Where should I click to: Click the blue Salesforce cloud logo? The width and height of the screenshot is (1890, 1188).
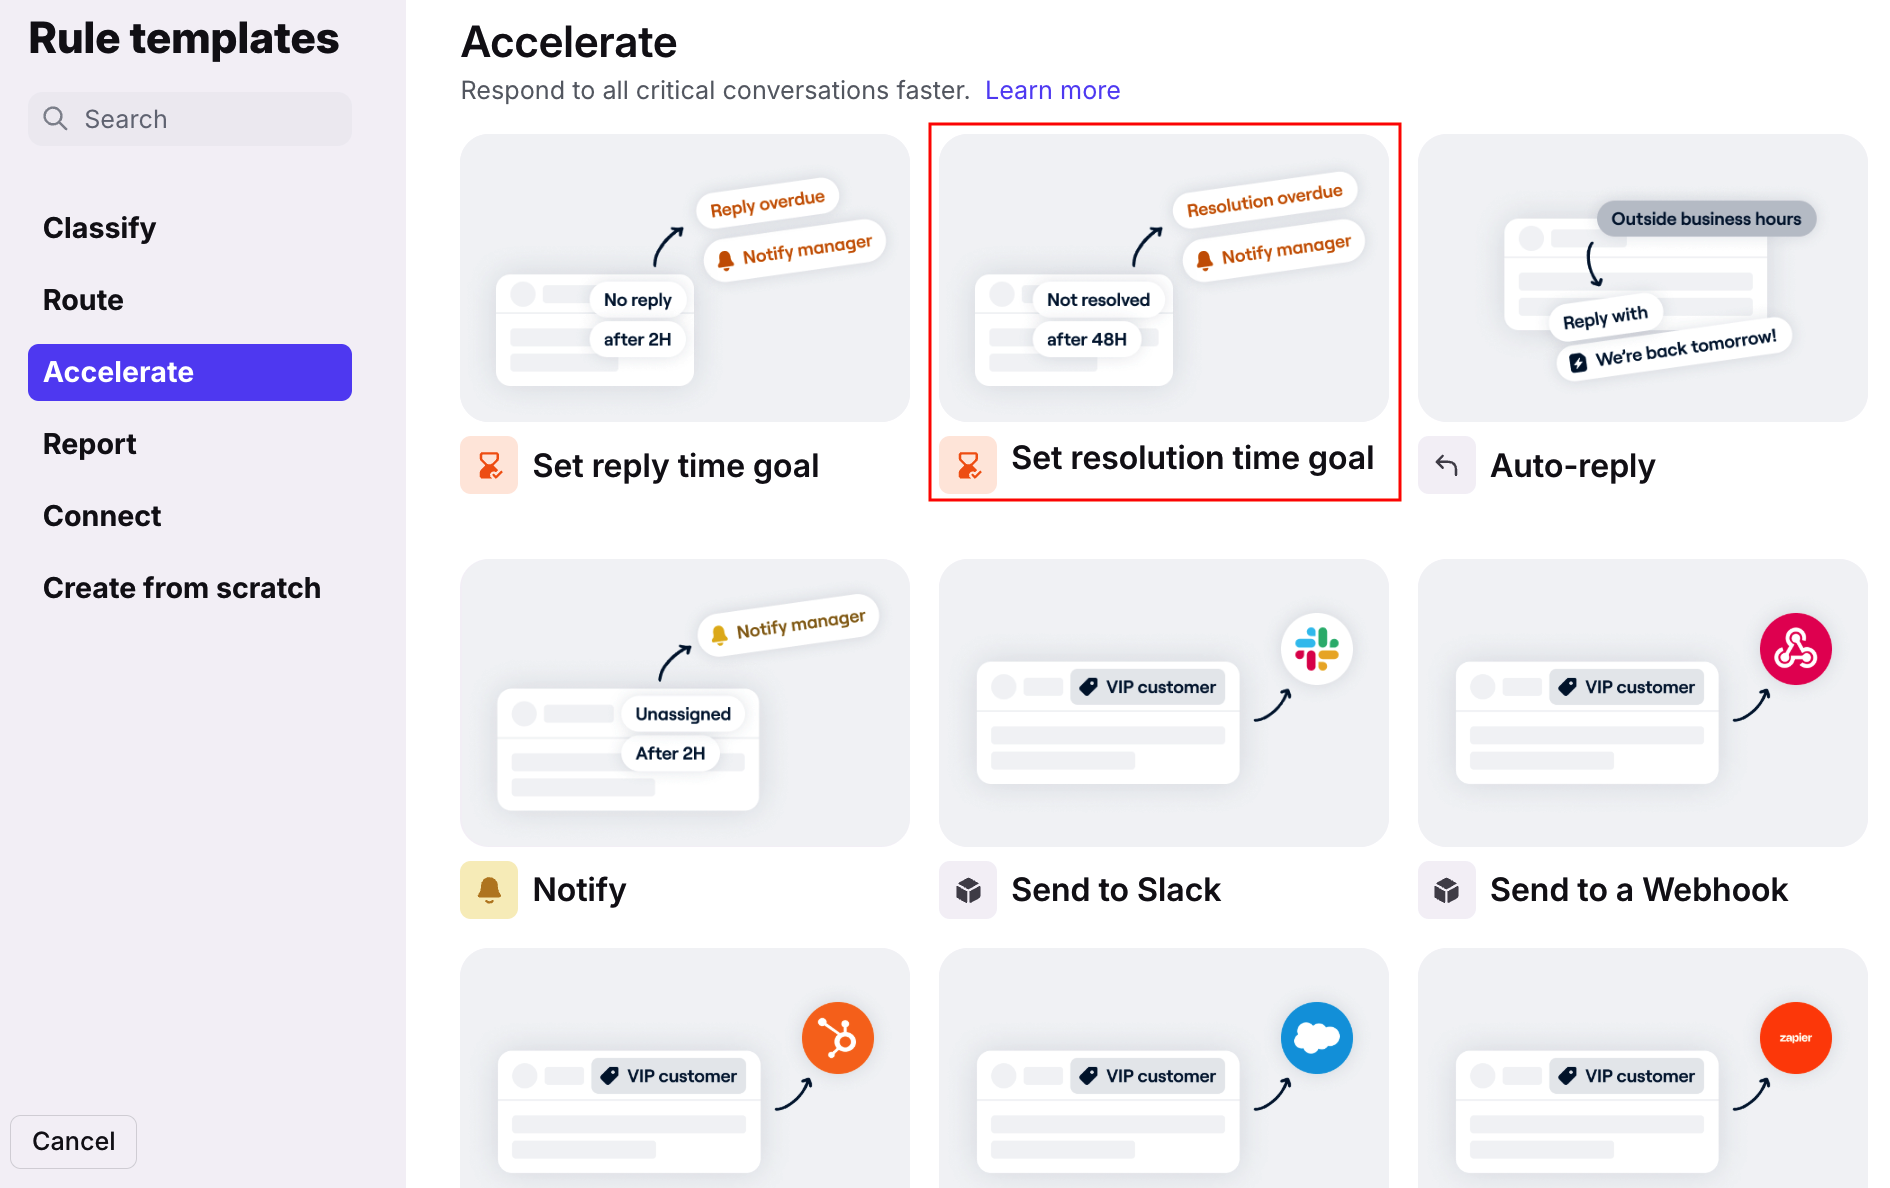pos(1317,1038)
